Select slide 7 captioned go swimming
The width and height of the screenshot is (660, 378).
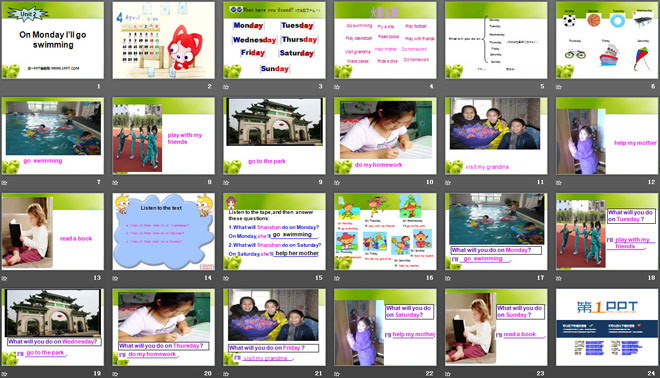tap(53, 136)
